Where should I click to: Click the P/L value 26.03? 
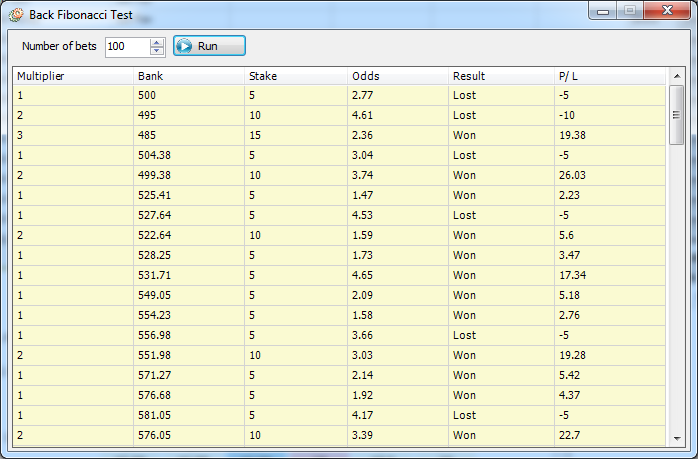coord(572,175)
